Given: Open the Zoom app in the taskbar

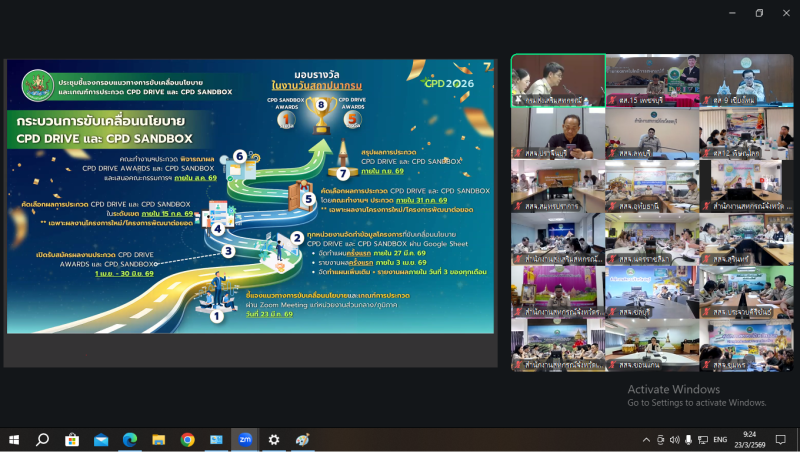Looking at the screenshot, I should 245,439.
